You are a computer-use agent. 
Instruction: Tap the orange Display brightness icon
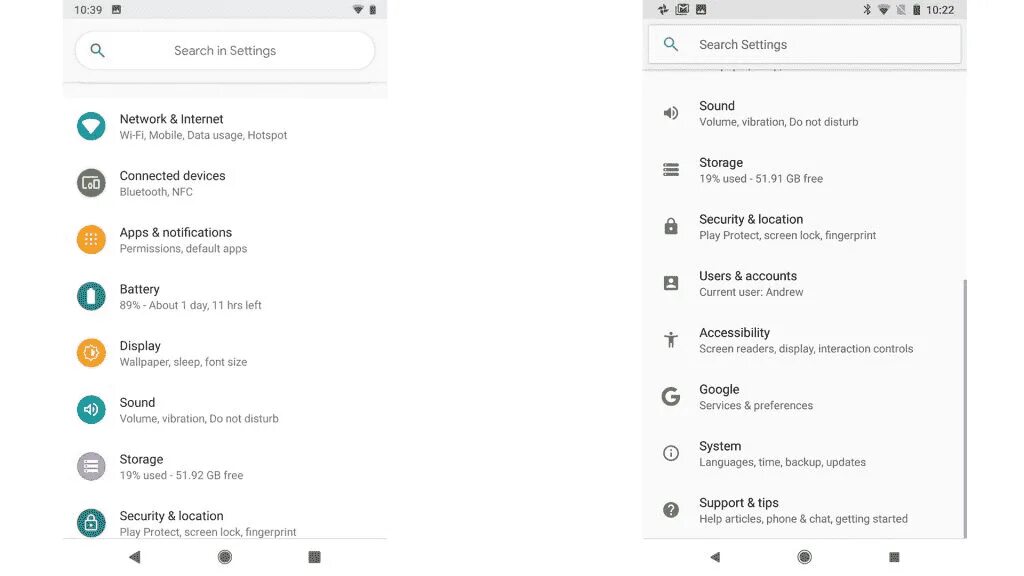(x=91, y=353)
